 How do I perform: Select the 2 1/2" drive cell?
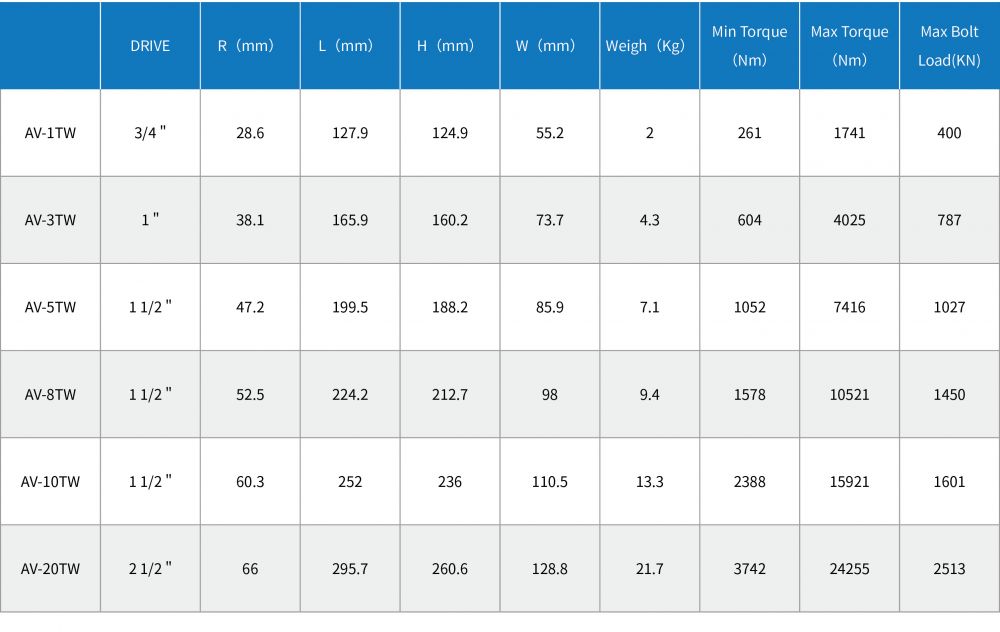point(150,568)
